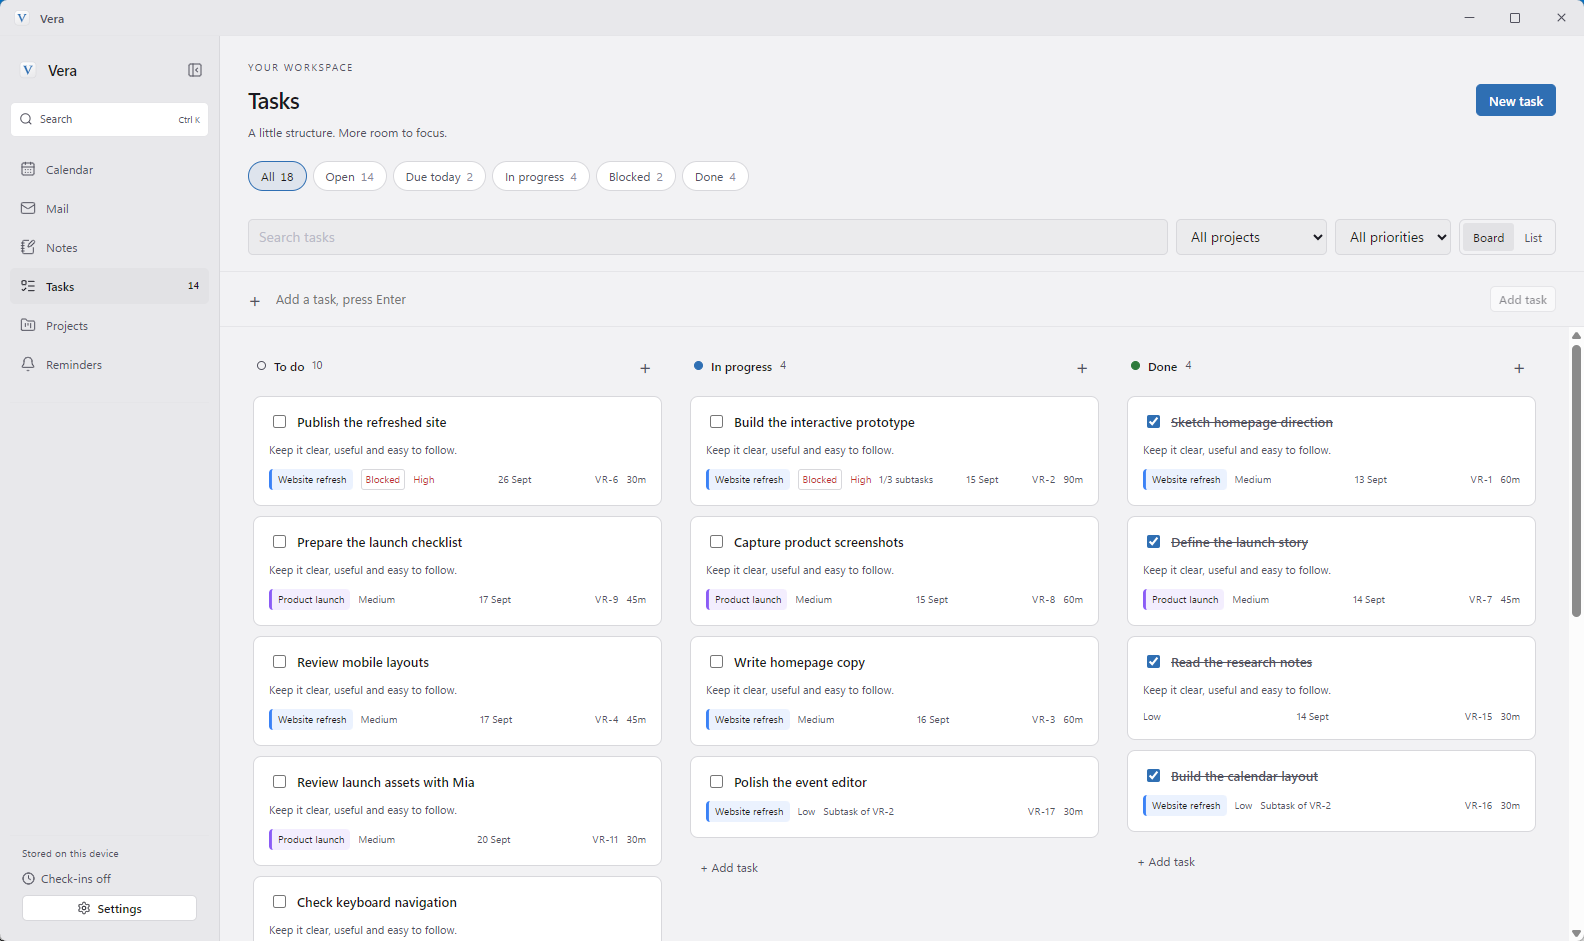
Task: Select the In progress 4 filter
Action: 541,176
